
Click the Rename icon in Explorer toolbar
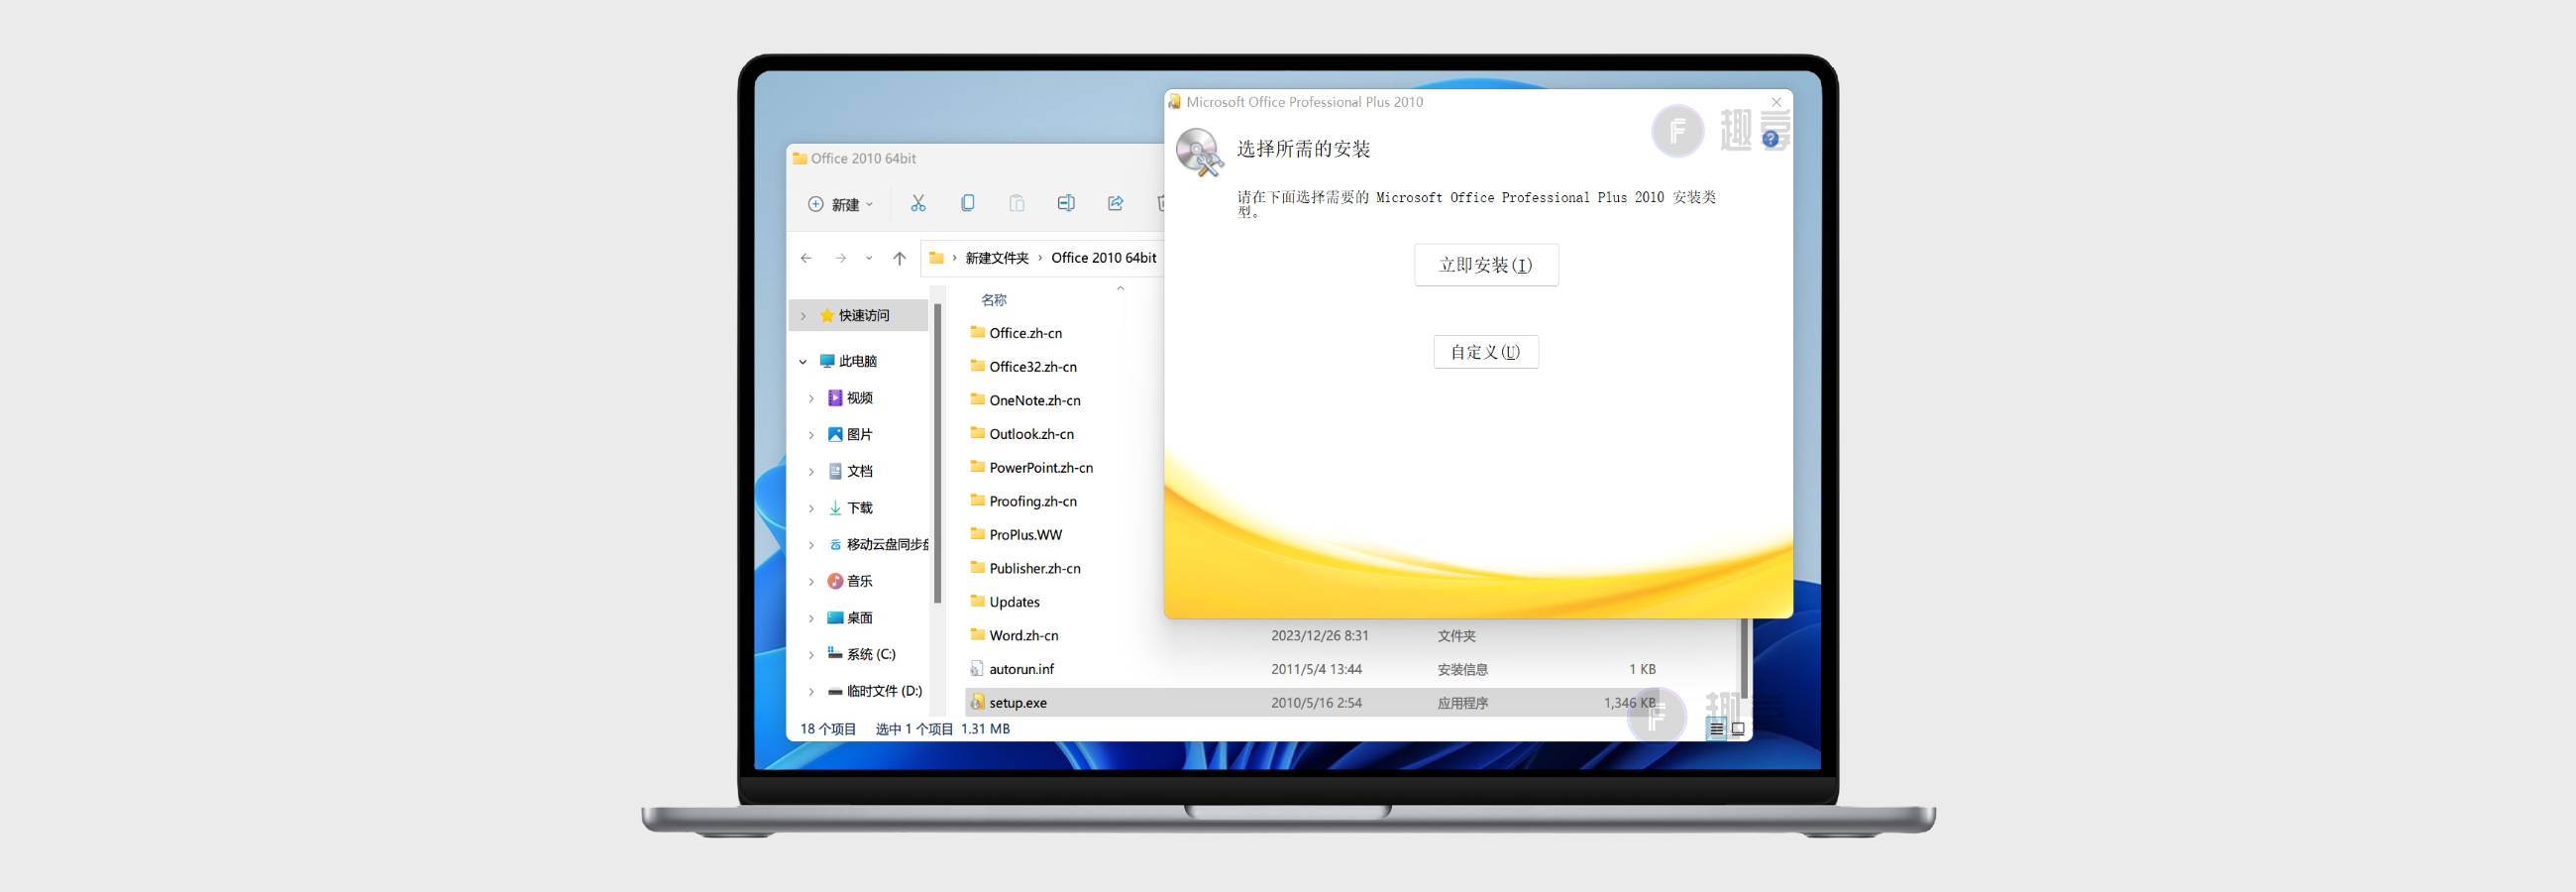(1066, 203)
